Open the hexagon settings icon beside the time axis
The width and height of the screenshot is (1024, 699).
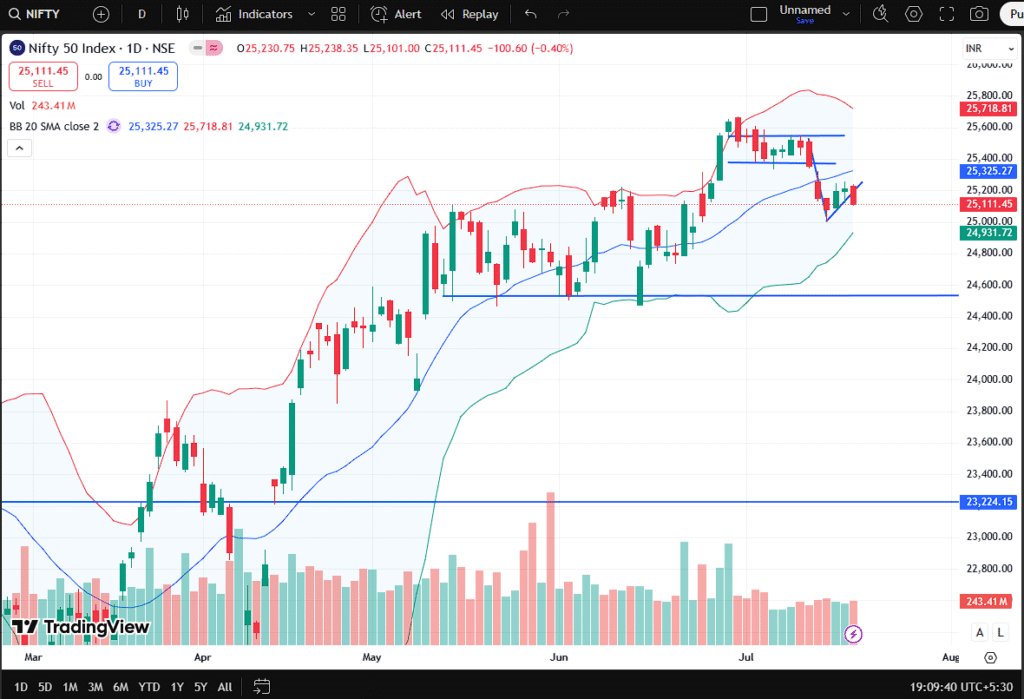(991, 658)
